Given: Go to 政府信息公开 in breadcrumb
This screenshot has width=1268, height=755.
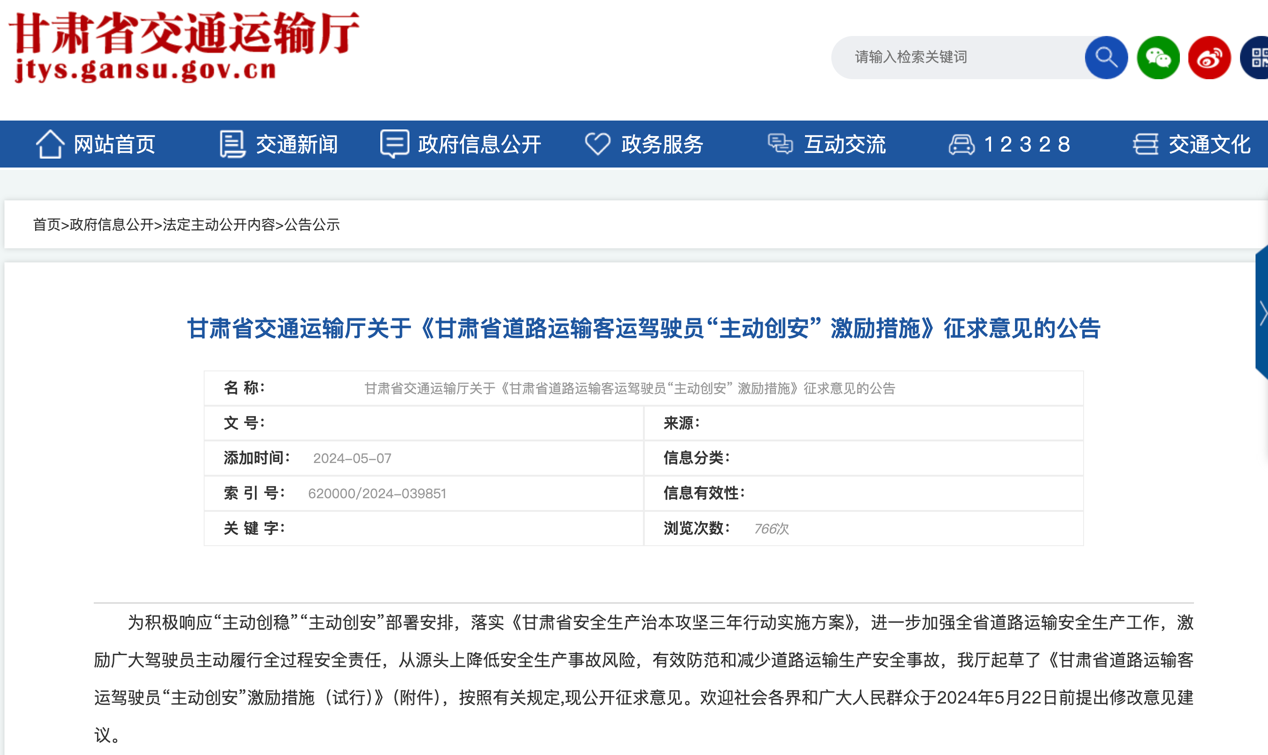Looking at the screenshot, I should pyautogui.click(x=111, y=225).
